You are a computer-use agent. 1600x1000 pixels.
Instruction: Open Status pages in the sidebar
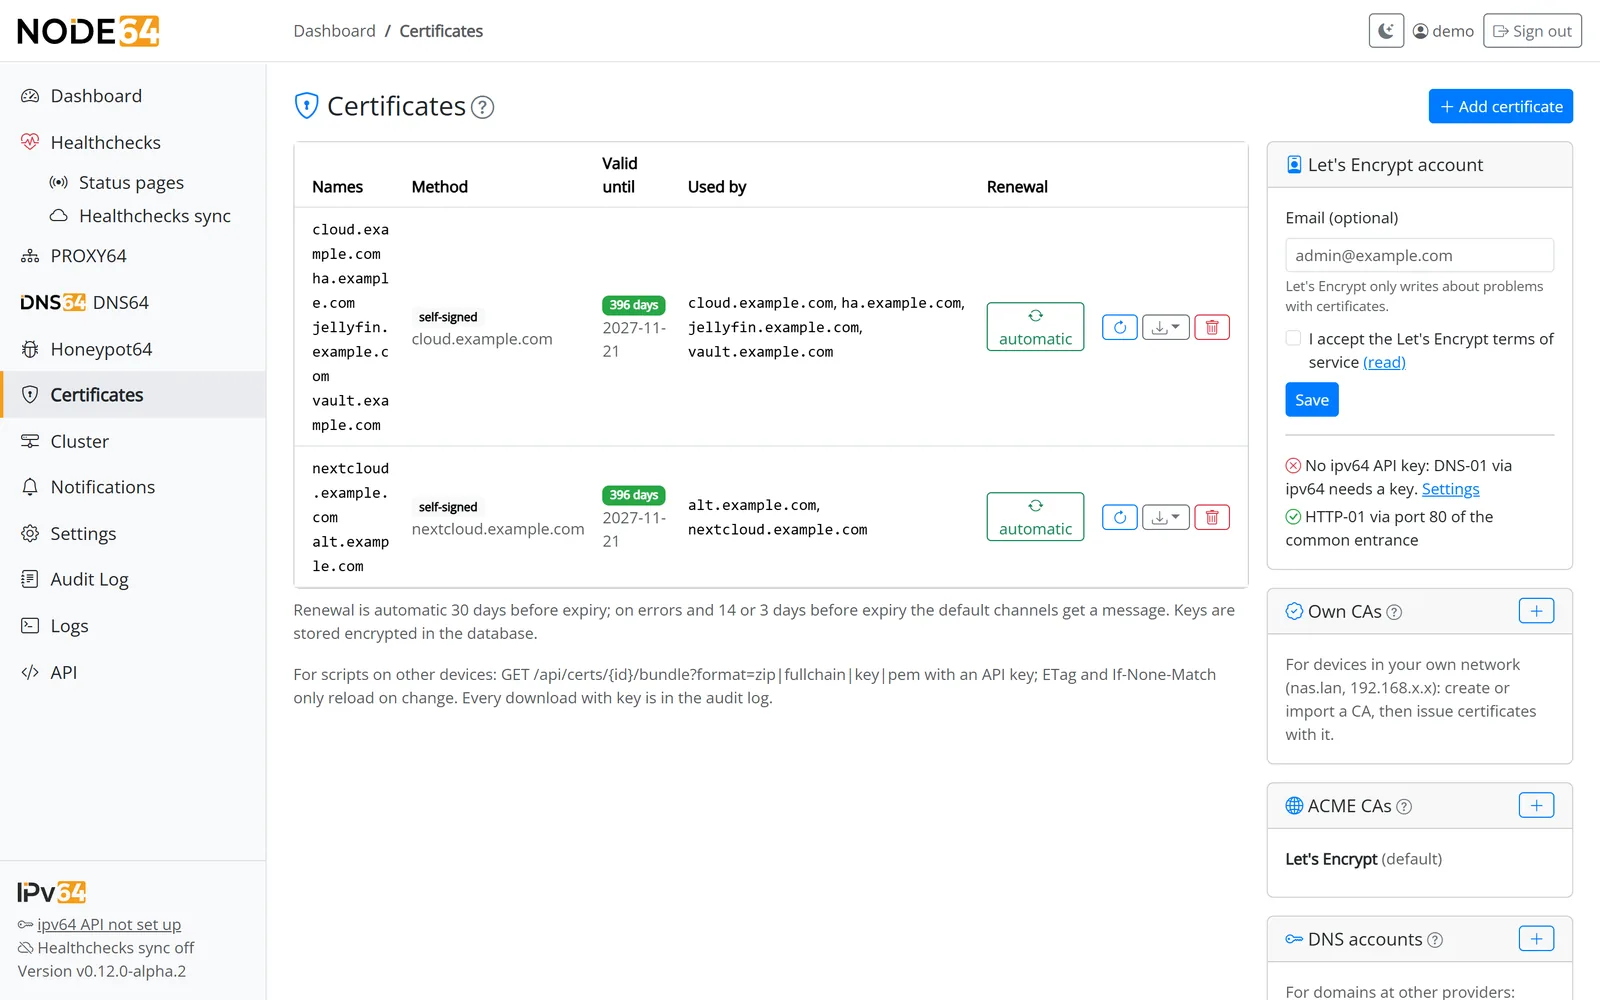point(131,183)
